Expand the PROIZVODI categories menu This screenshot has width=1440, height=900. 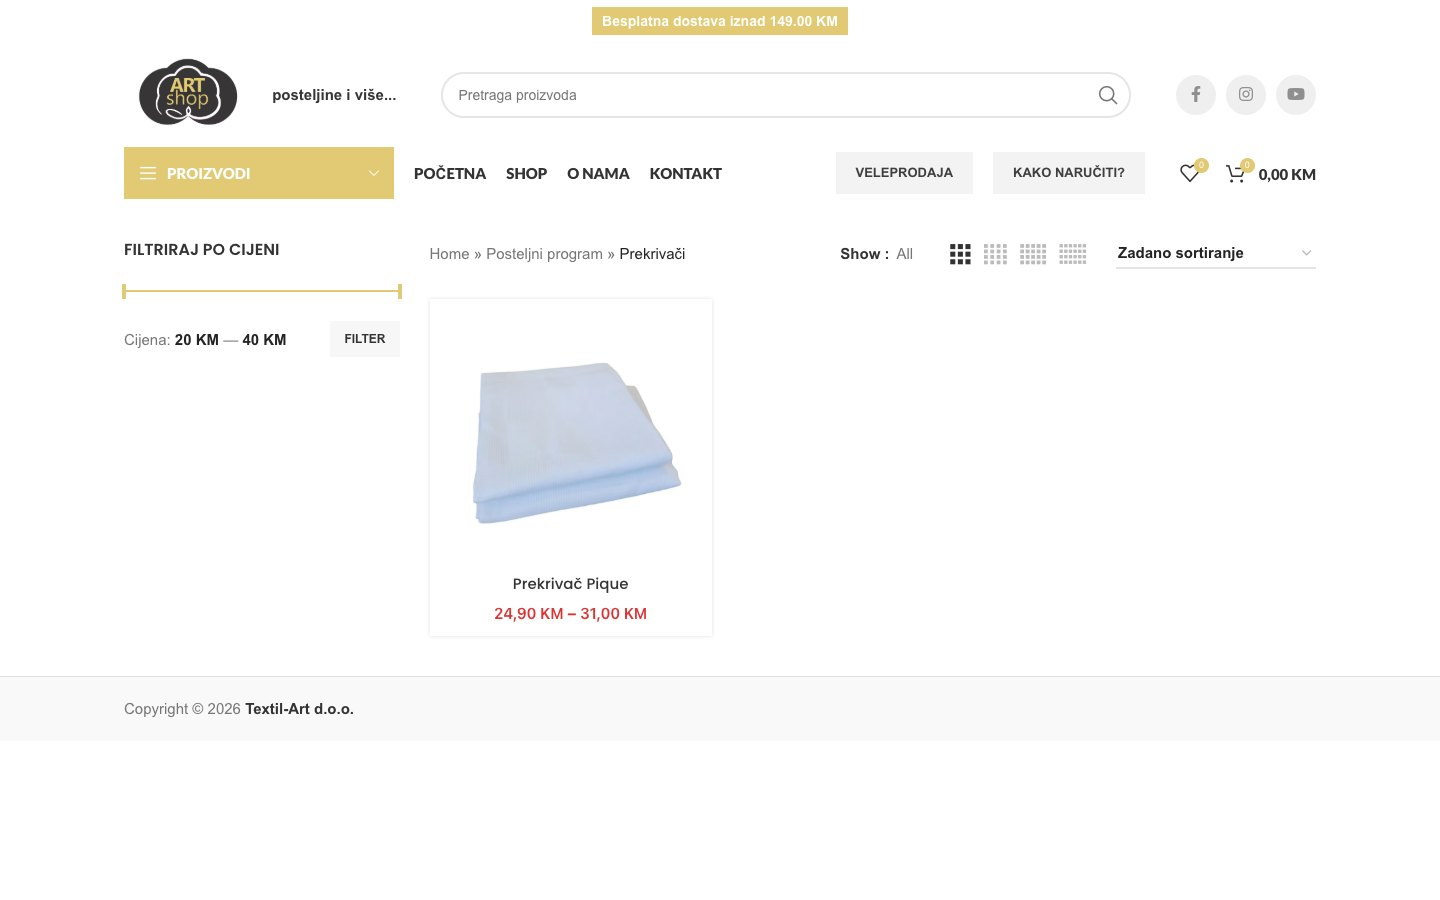click(259, 173)
